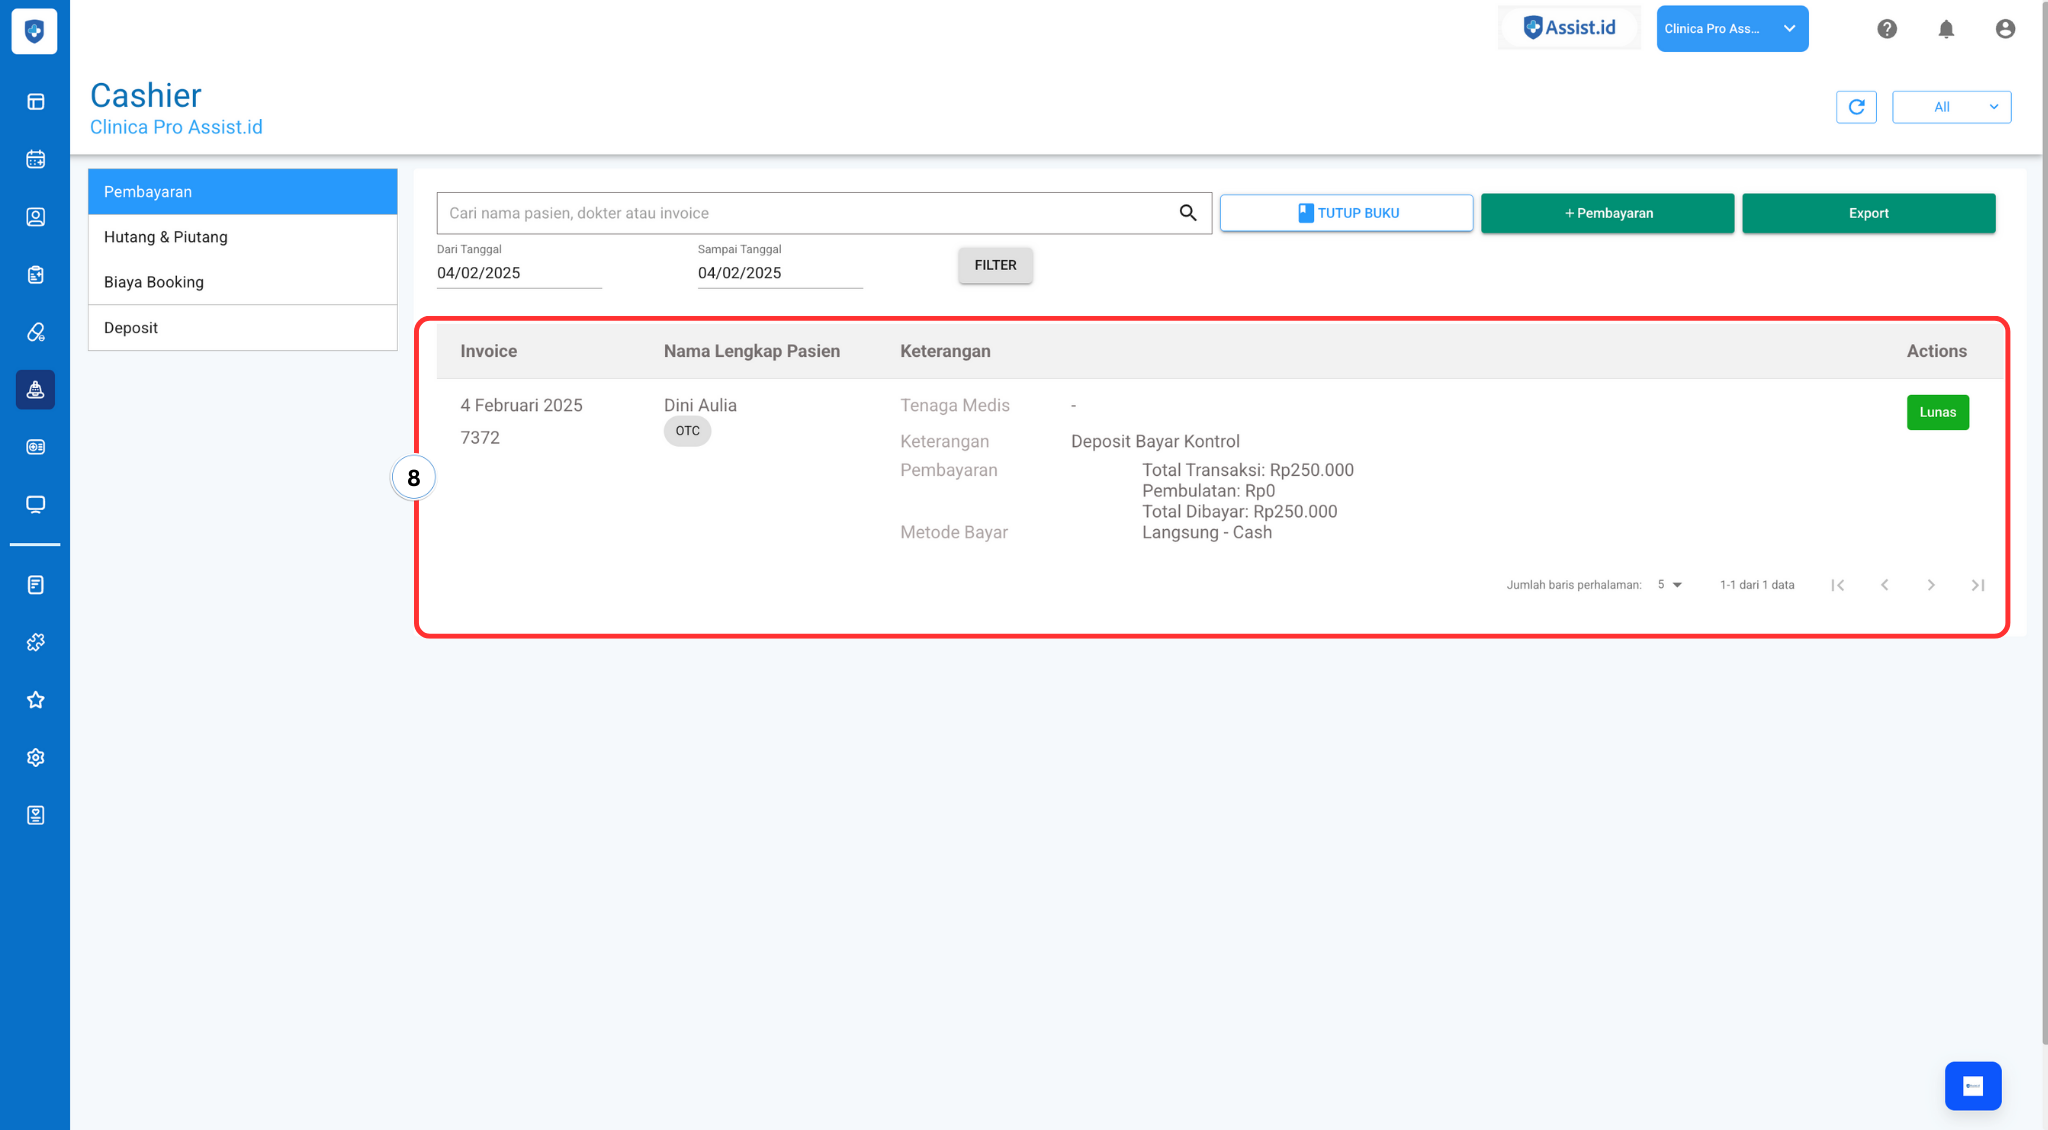Click the Export button
Screen dimensions: 2048x1130
tap(1868, 213)
